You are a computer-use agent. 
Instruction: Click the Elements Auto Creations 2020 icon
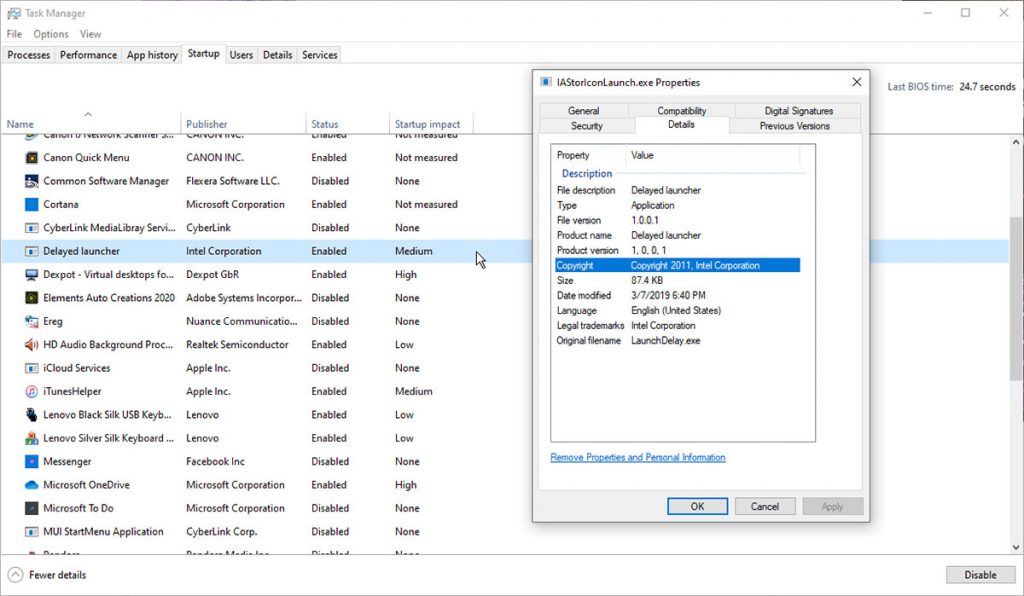[32, 298]
